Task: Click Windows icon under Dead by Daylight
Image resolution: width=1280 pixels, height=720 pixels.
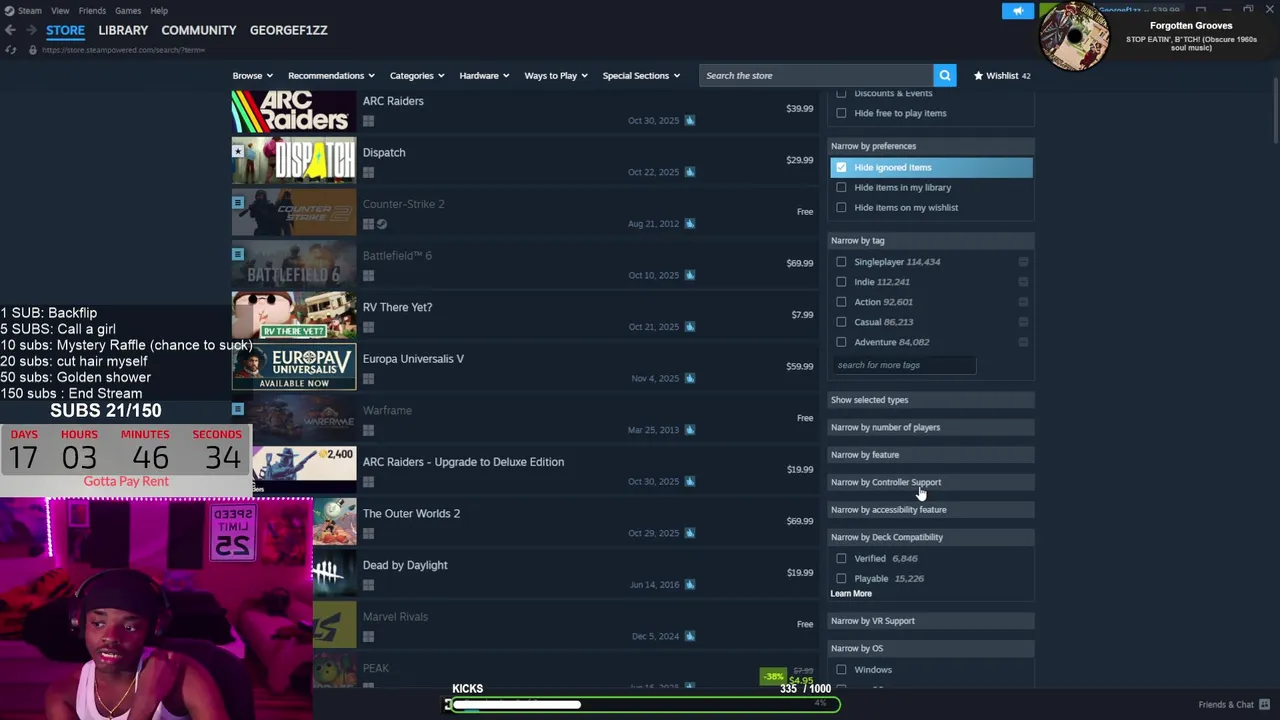Action: pyautogui.click(x=368, y=585)
